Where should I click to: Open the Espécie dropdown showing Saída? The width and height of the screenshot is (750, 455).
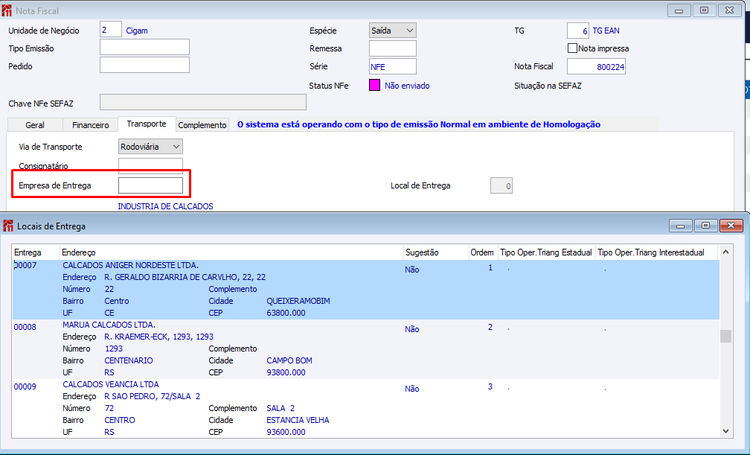click(393, 30)
